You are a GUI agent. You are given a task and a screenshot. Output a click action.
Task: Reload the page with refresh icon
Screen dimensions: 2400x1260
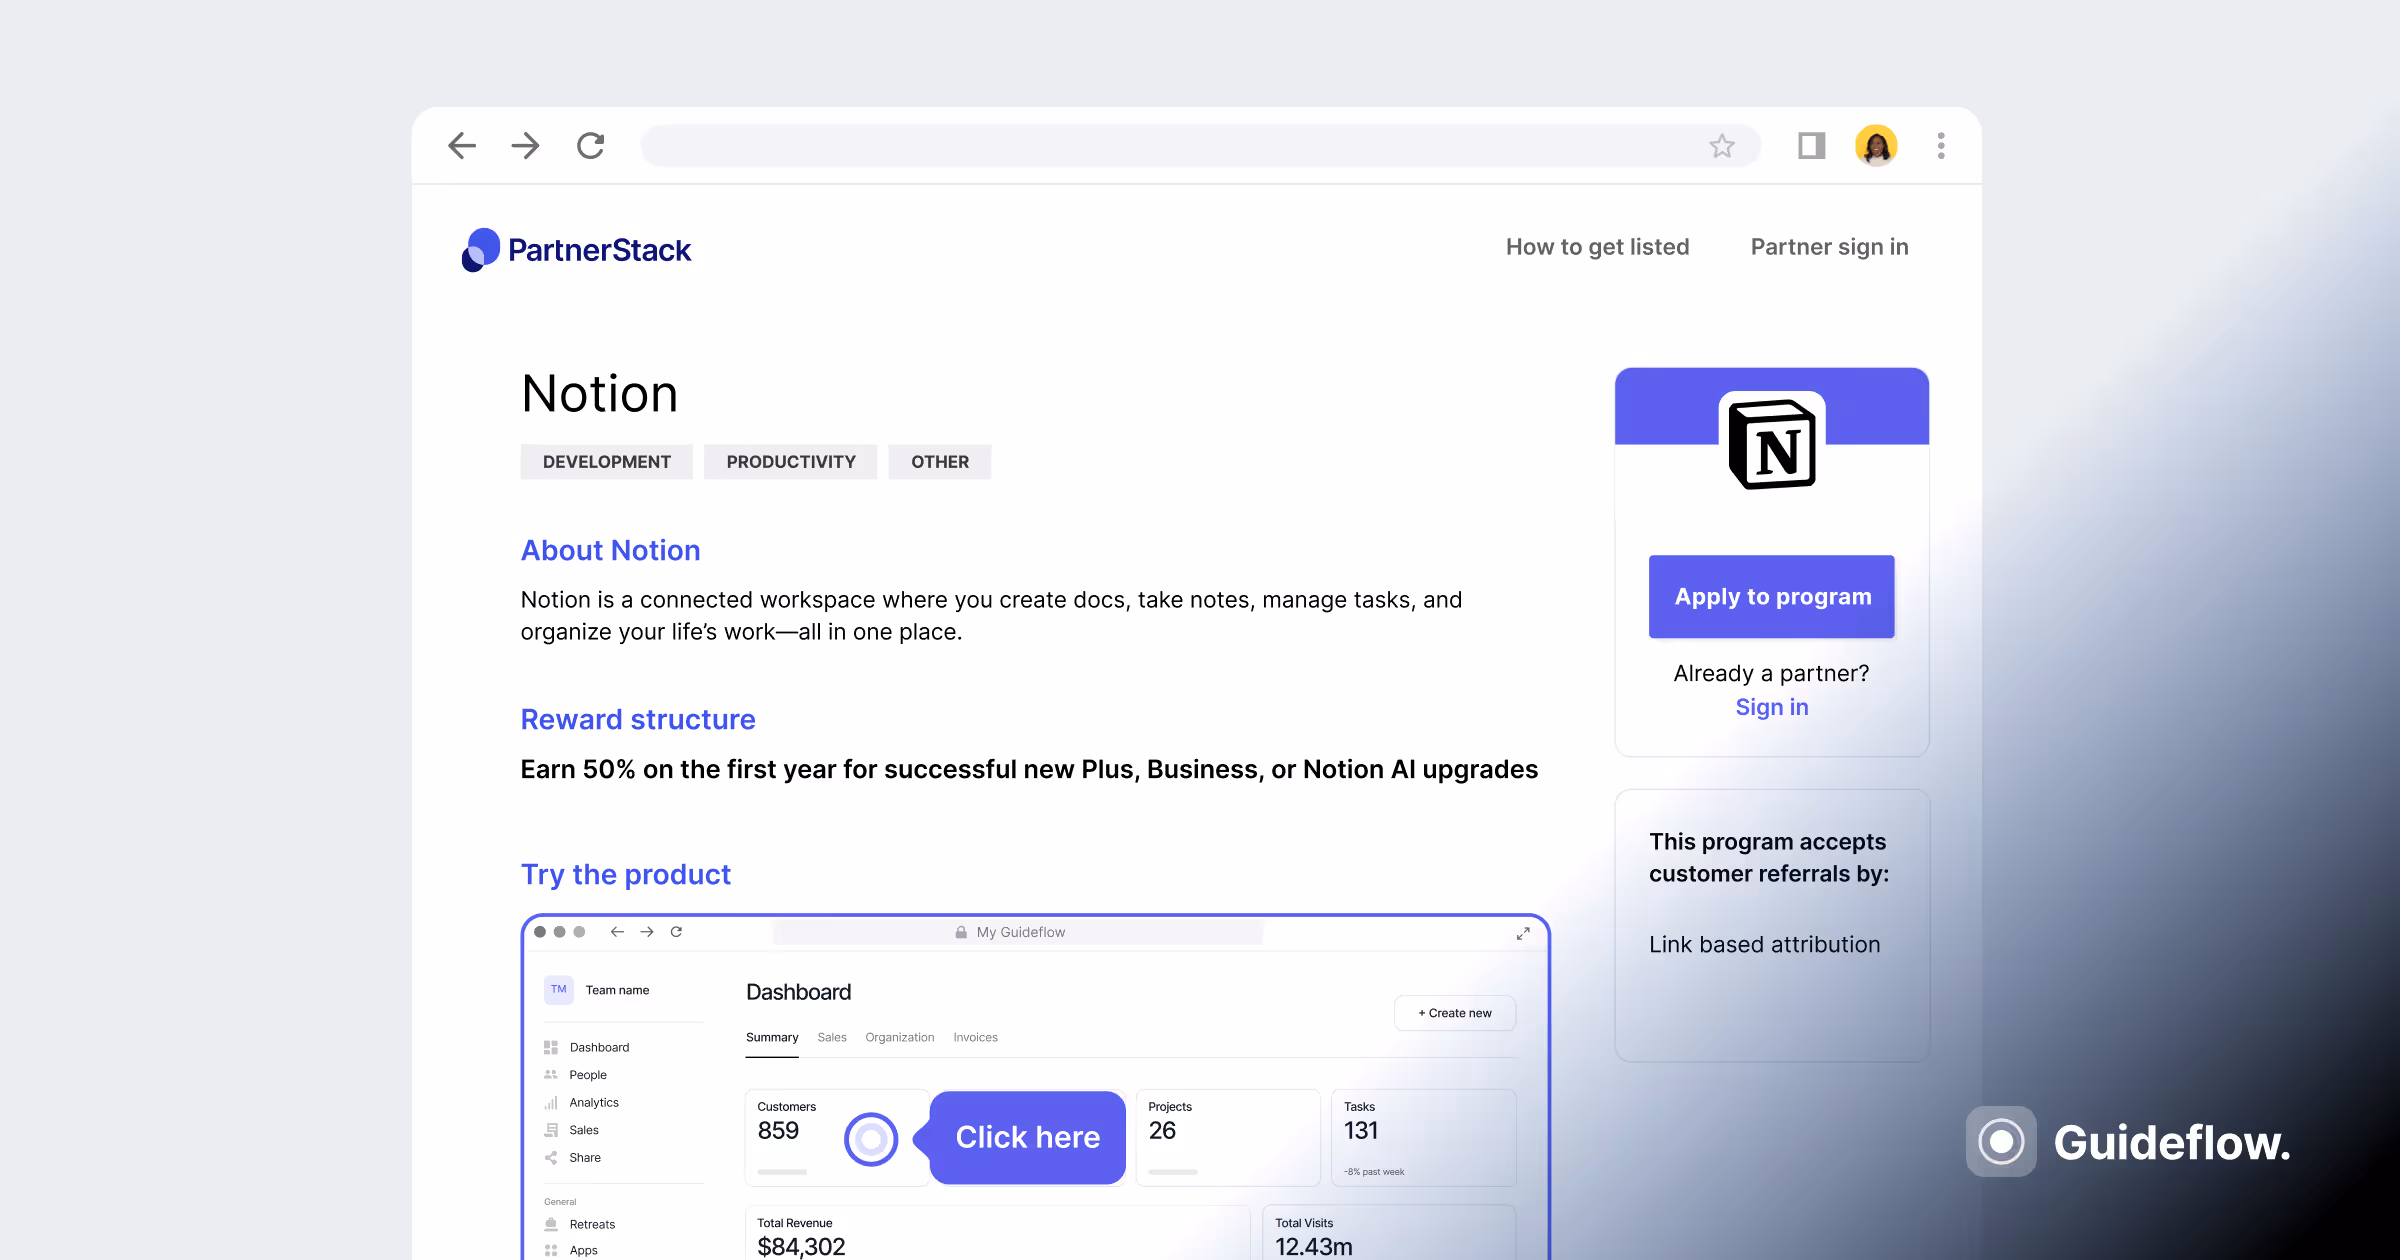coord(591,146)
